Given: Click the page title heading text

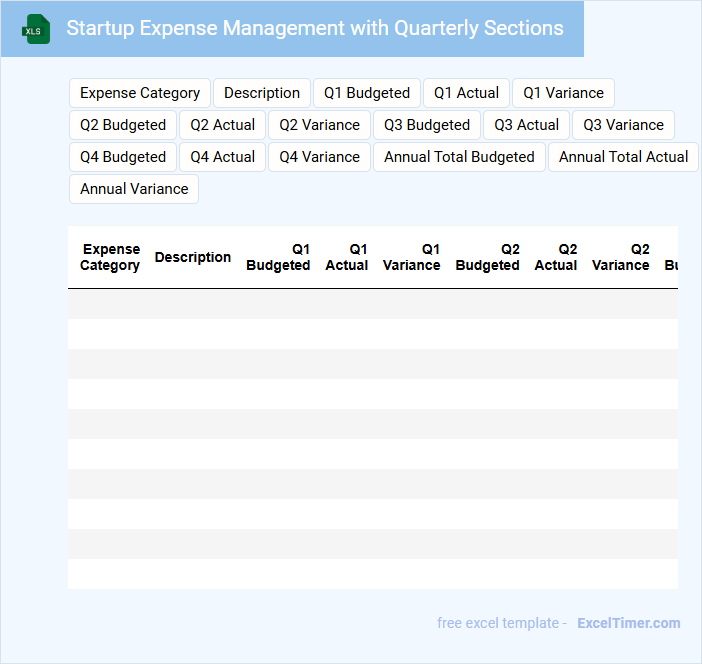Looking at the screenshot, I should point(315,28).
